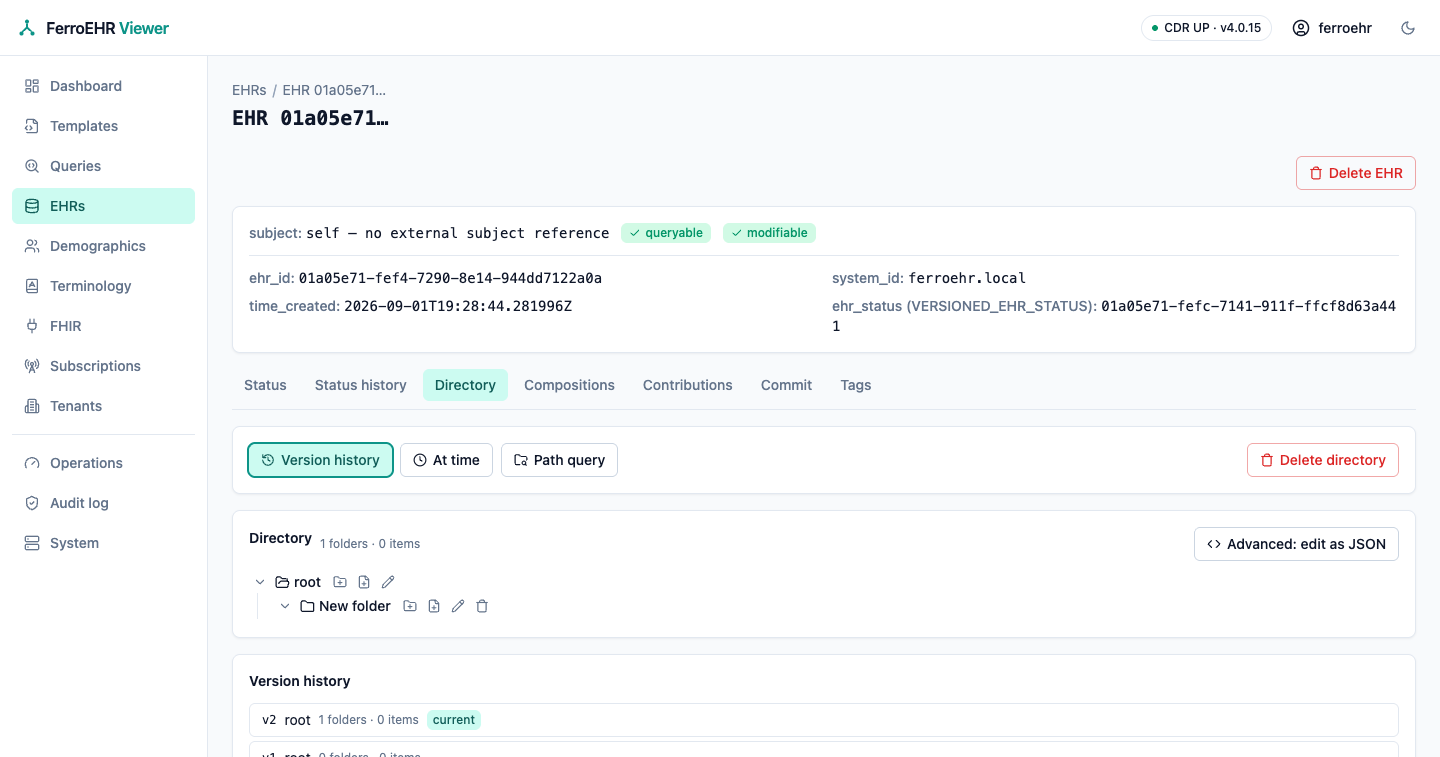Screen dimensions: 1440x757
Task: Open the Contributions tab
Action: (x=688, y=385)
